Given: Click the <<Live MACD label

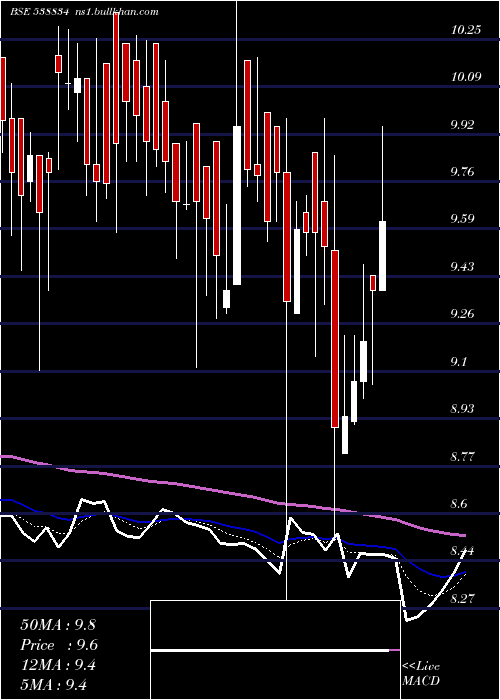Looking at the screenshot, I should 421,673.
